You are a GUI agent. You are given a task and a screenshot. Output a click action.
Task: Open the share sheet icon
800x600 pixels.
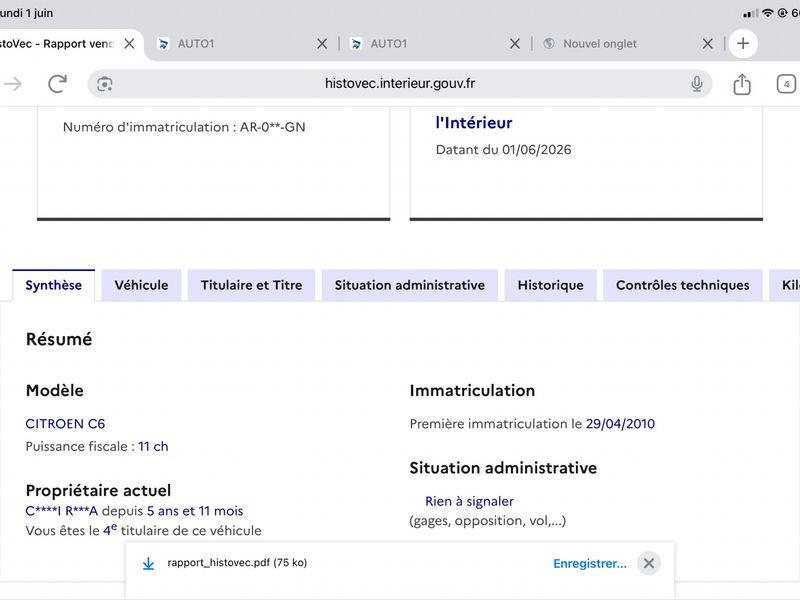tap(742, 84)
